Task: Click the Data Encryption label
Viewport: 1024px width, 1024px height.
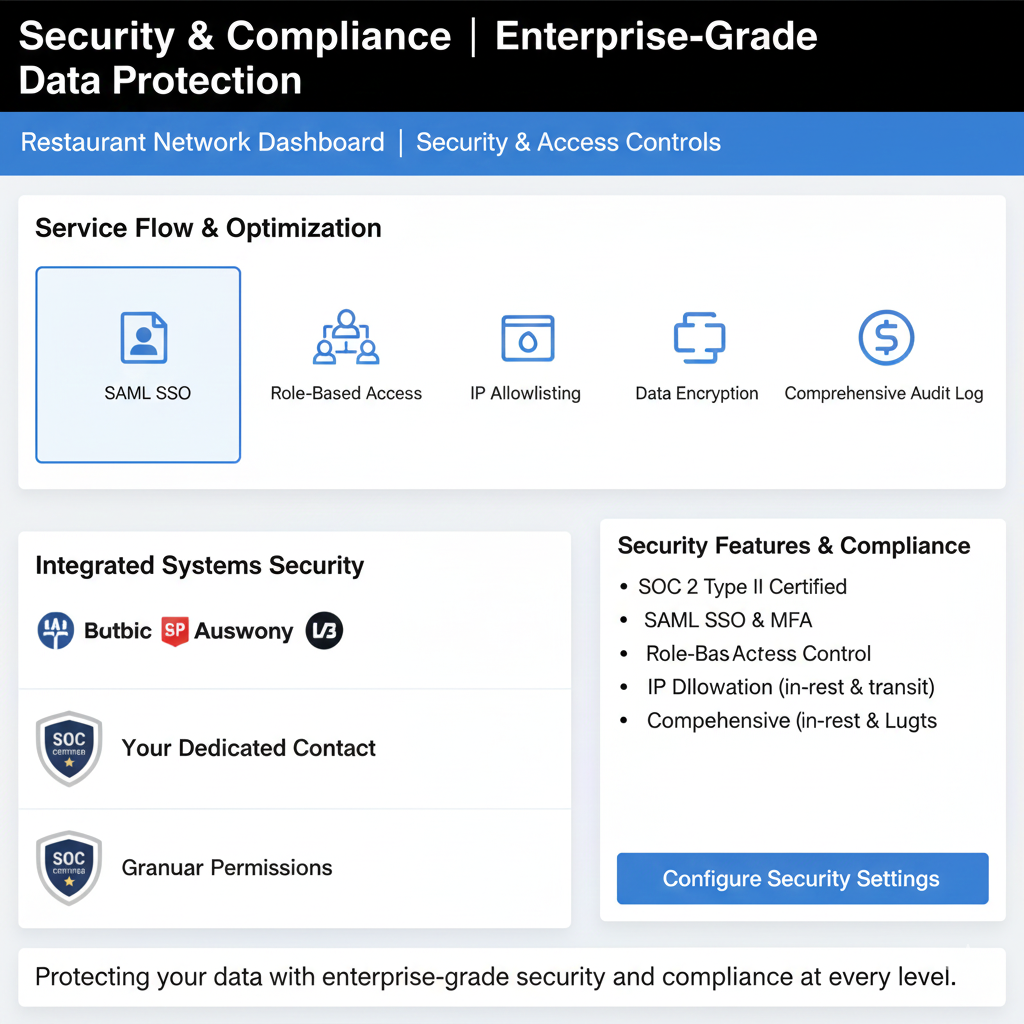Action: [x=697, y=393]
